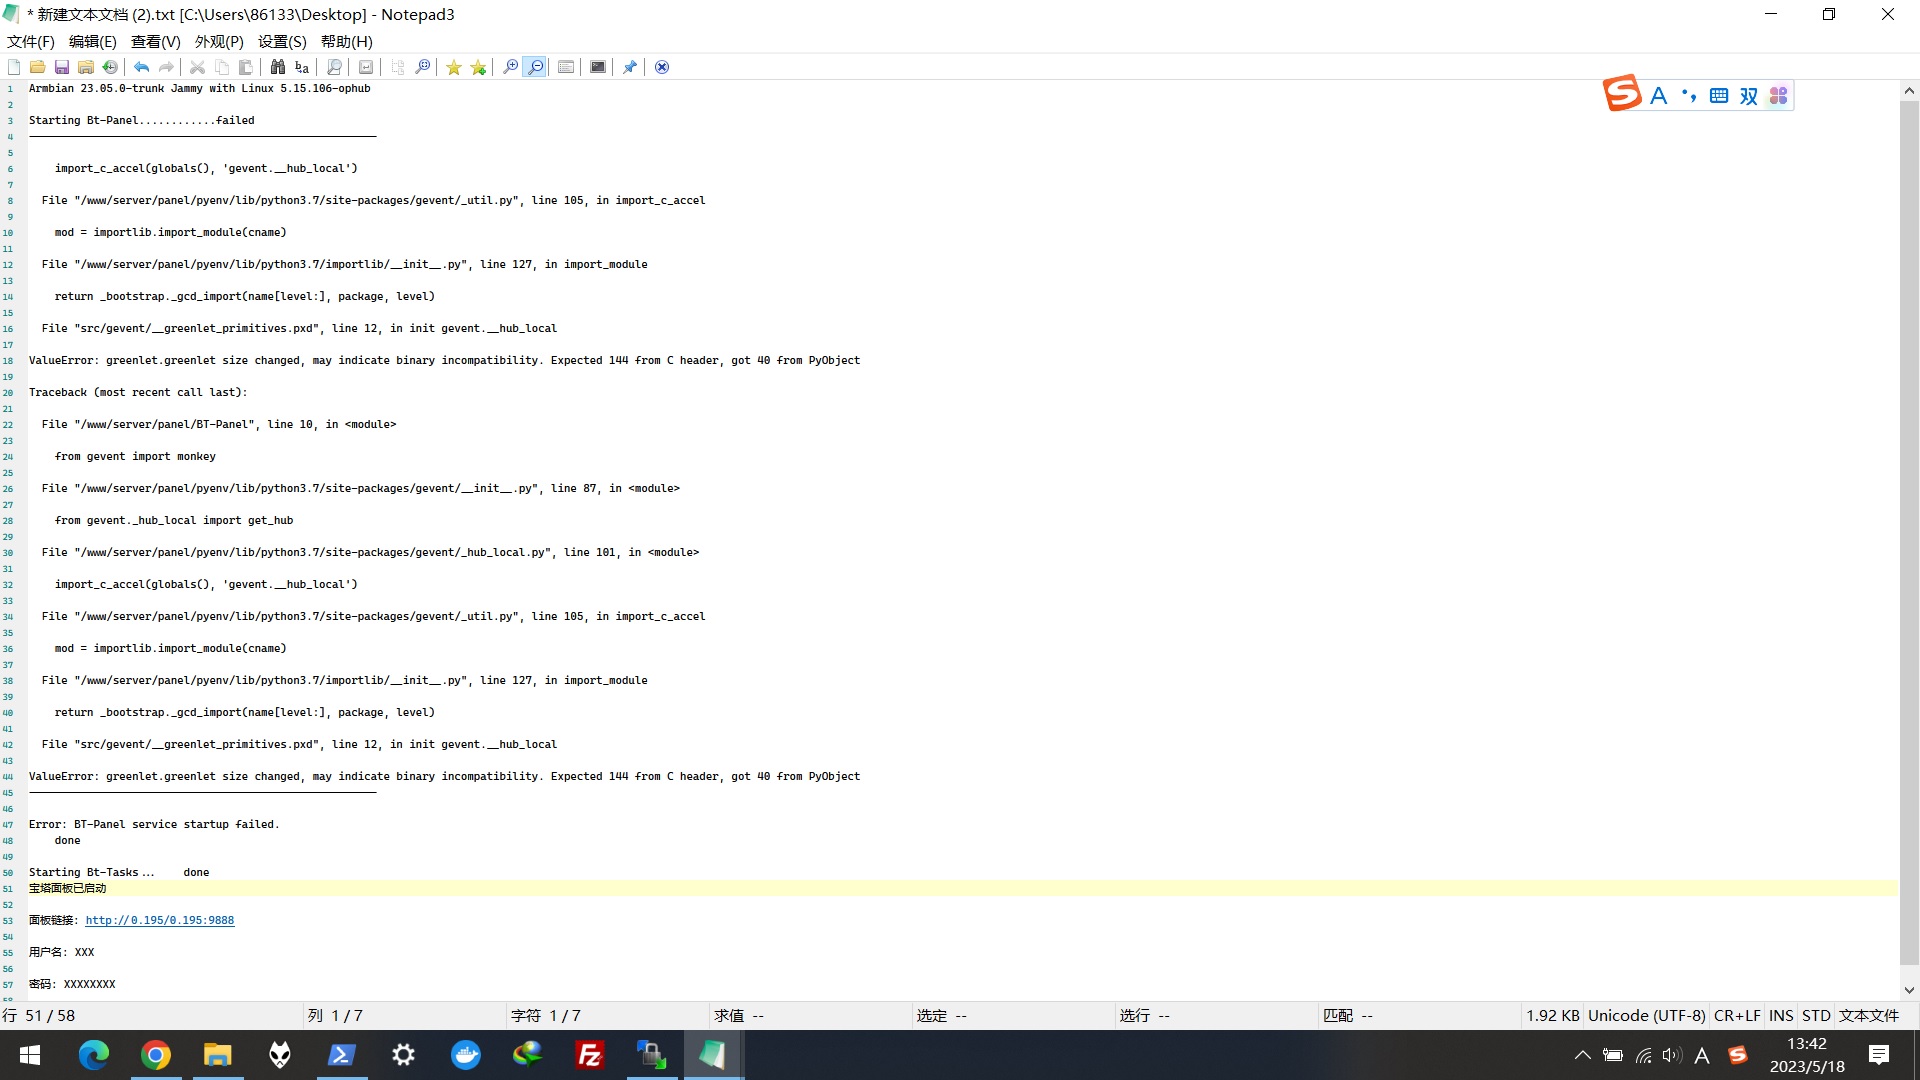
Task: Open a file using the folder icon
Action: (37, 67)
